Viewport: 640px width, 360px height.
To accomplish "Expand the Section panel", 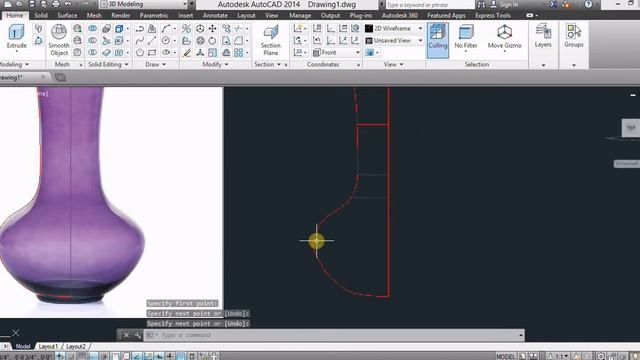I will click(x=268, y=64).
